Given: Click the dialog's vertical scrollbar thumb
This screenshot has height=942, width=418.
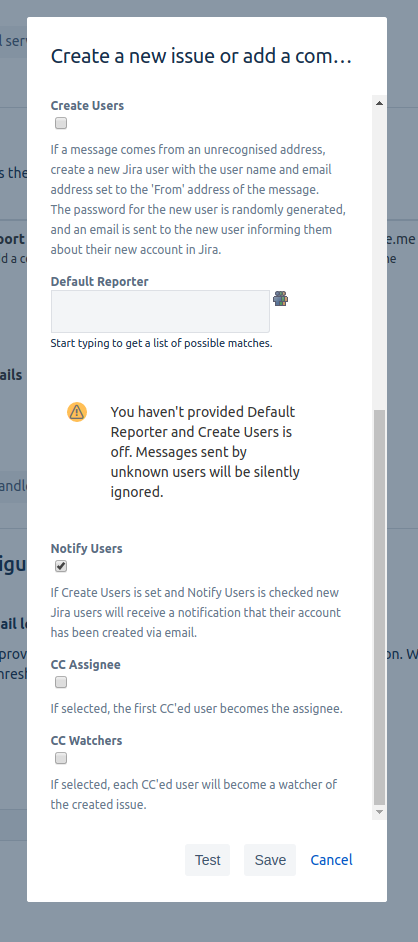Looking at the screenshot, I should [379, 607].
